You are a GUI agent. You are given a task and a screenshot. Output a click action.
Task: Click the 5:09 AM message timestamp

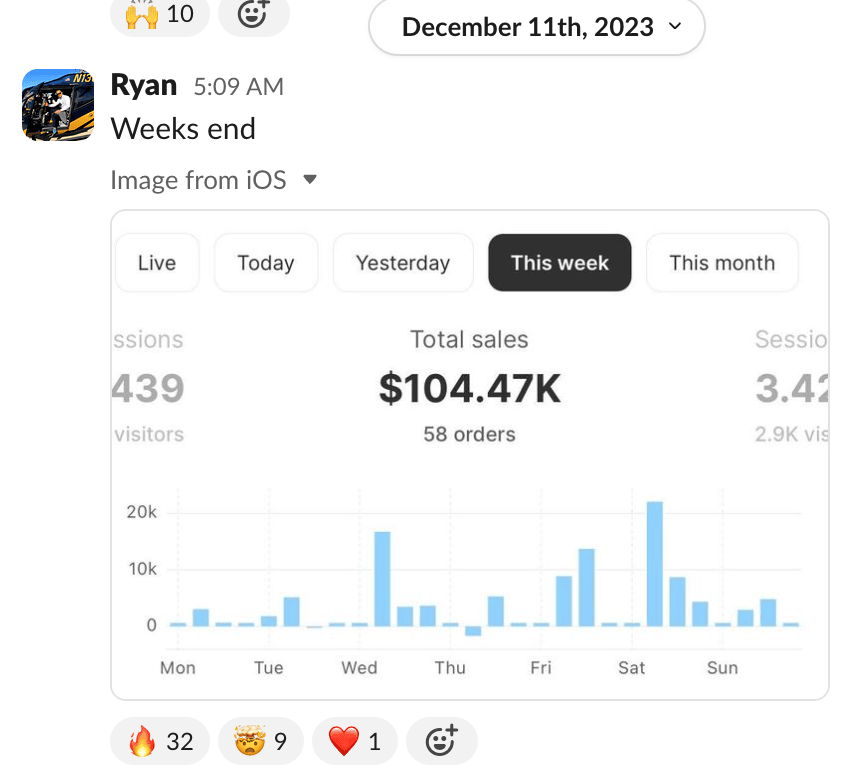[239, 87]
